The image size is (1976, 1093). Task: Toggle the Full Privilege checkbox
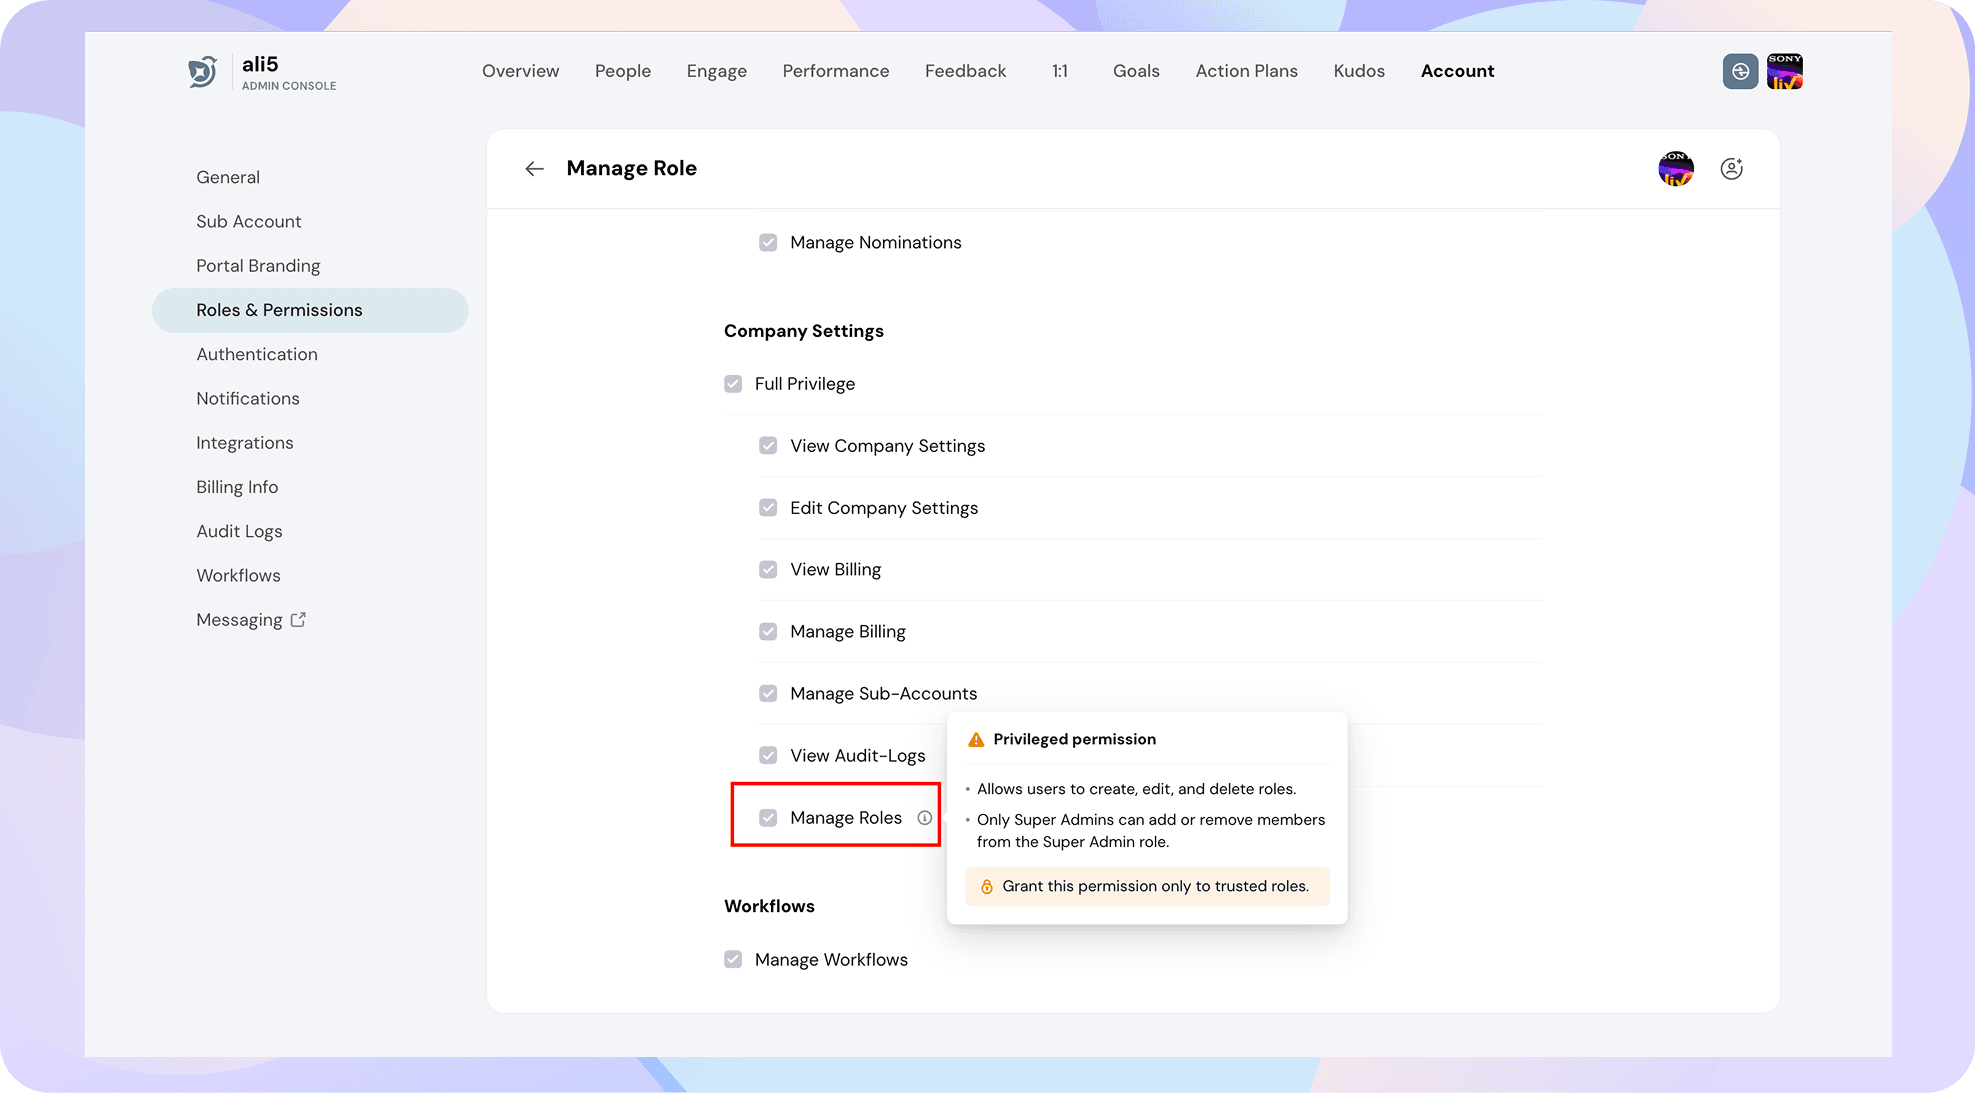tap(733, 384)
